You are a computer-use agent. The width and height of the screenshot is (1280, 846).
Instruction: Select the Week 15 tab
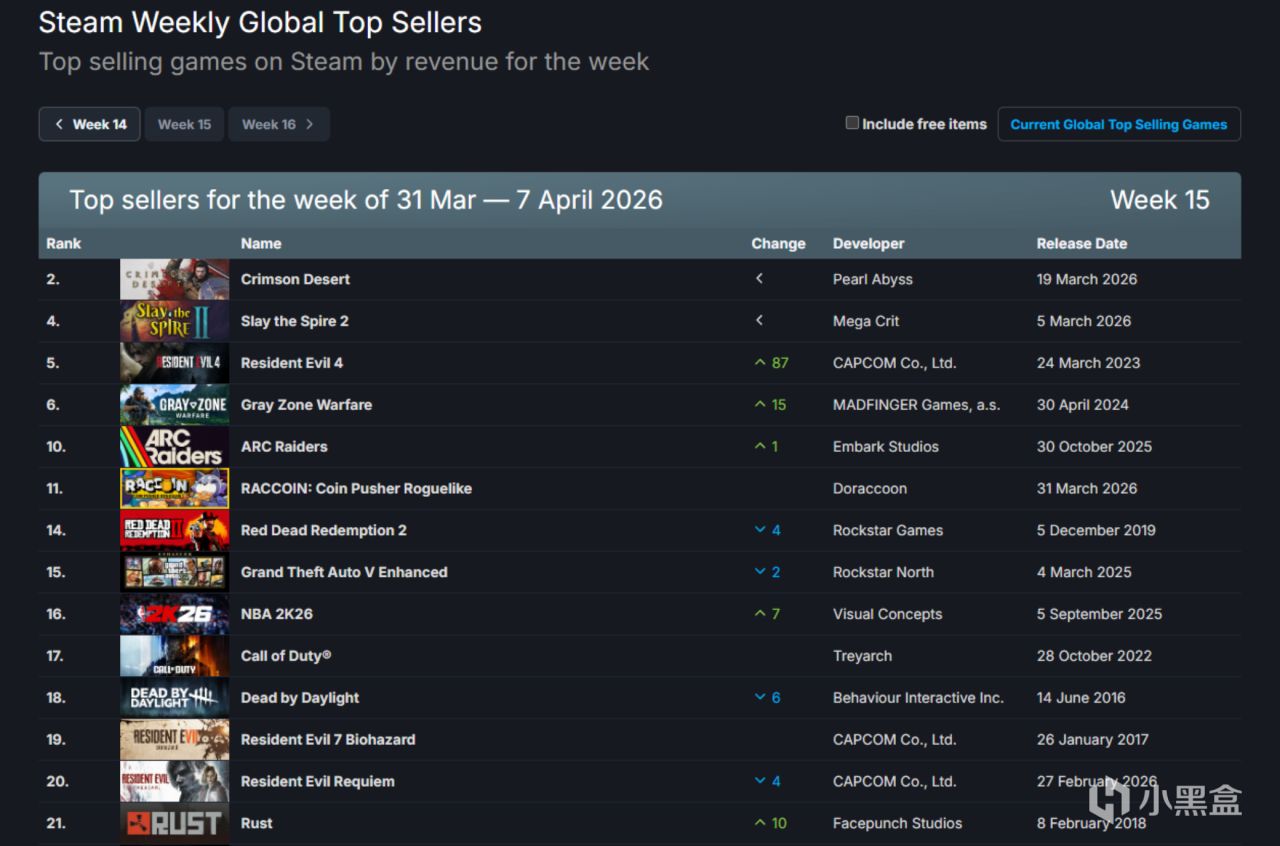coord(184,125)
